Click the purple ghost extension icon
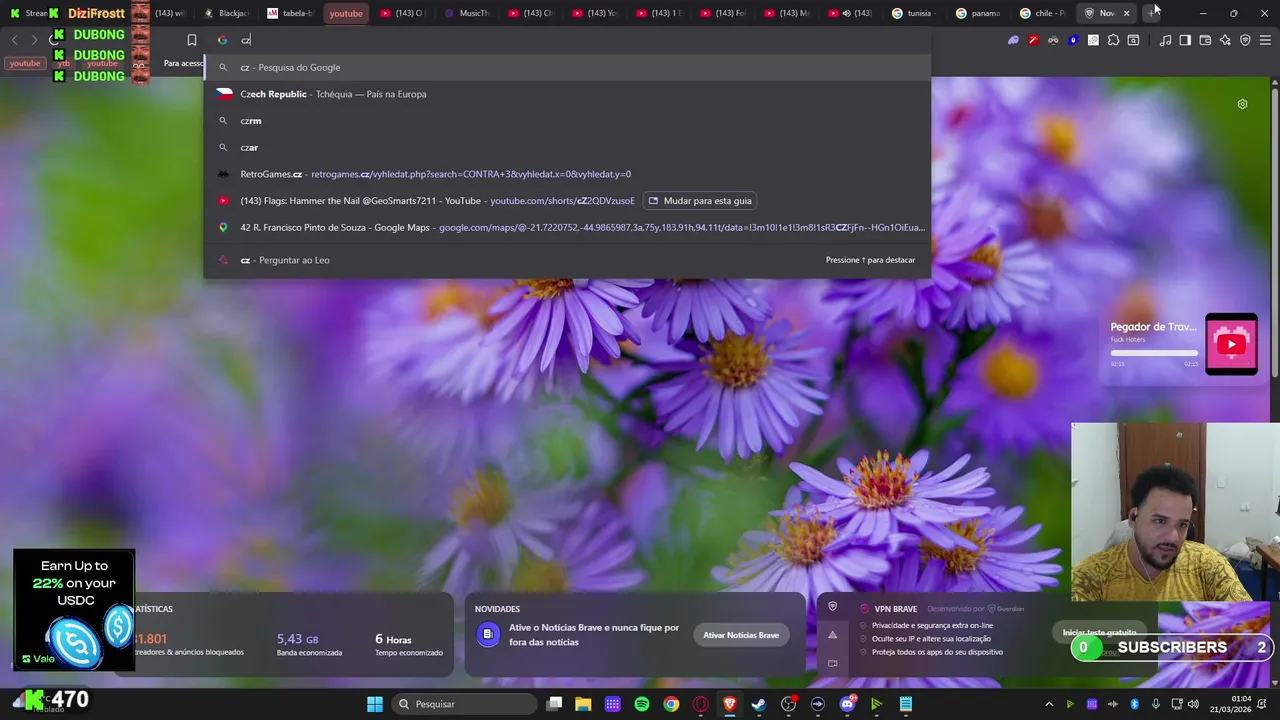 click(1013, 40)
